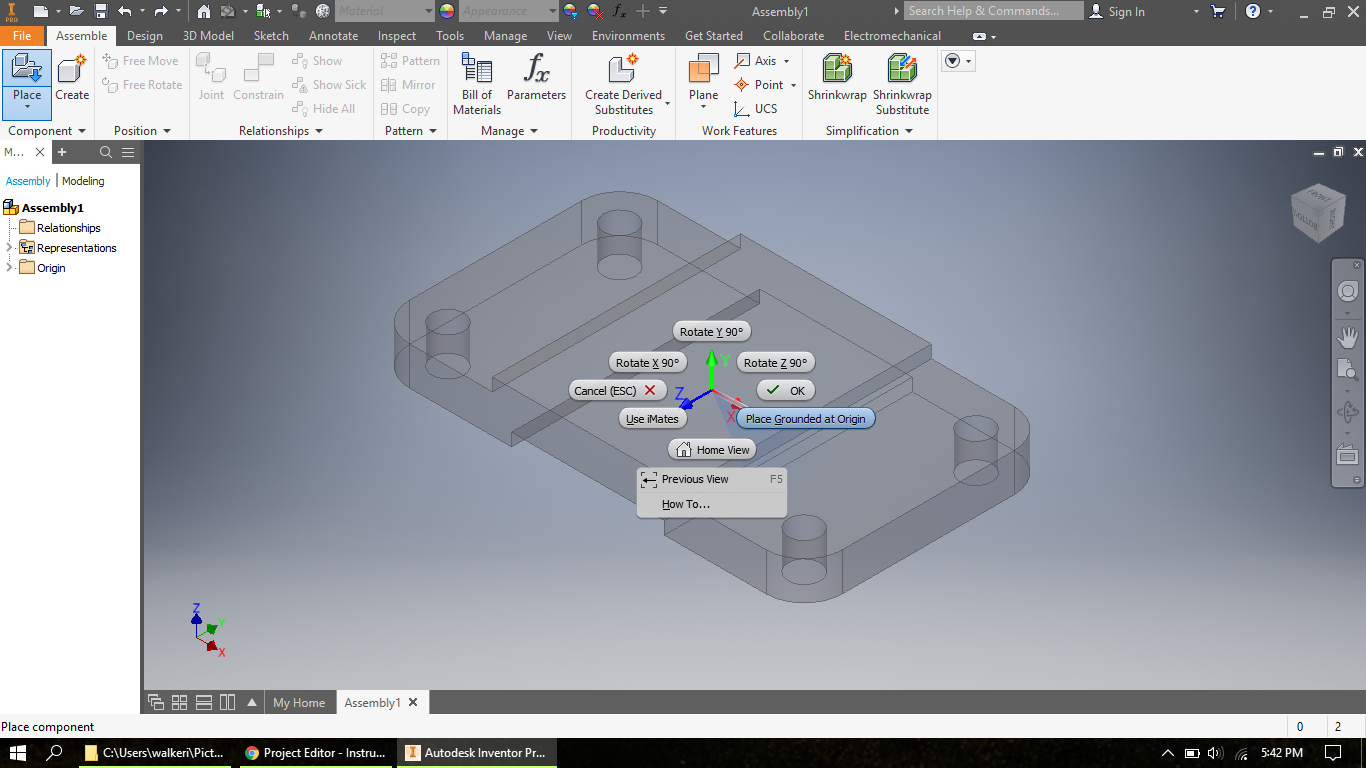Activate the Pan tool in the navigation bar

pos(1347,337)
